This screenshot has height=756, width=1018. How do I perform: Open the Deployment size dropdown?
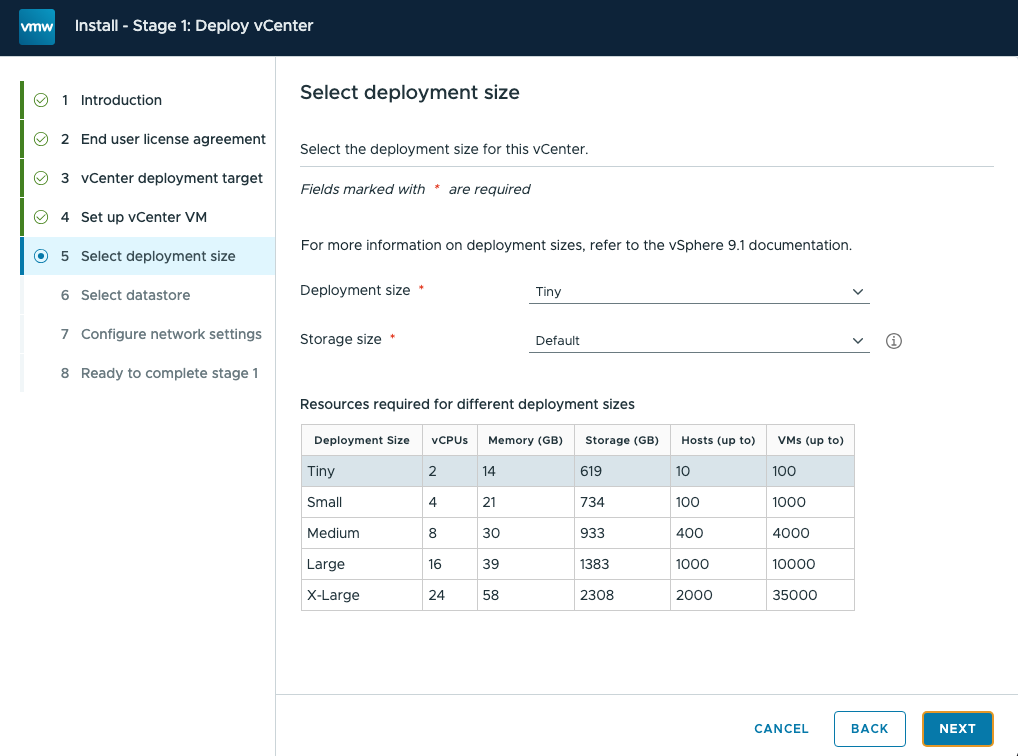(699, 292)
